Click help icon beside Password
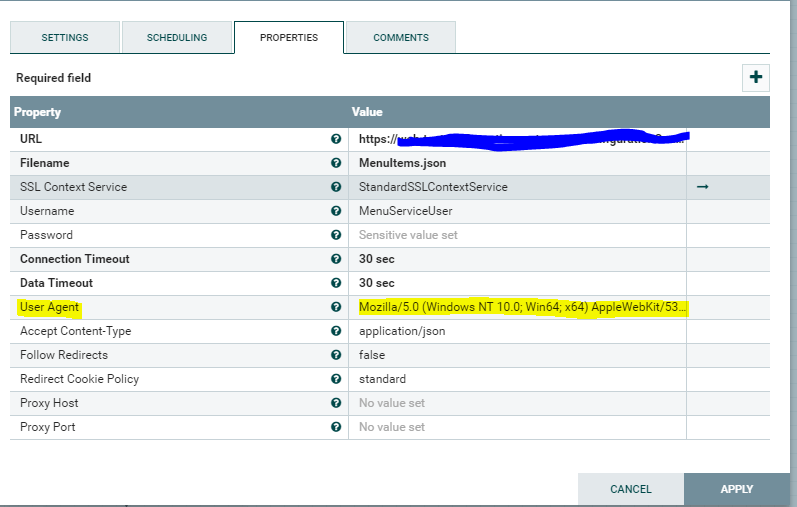 click(x=336, y=234)
